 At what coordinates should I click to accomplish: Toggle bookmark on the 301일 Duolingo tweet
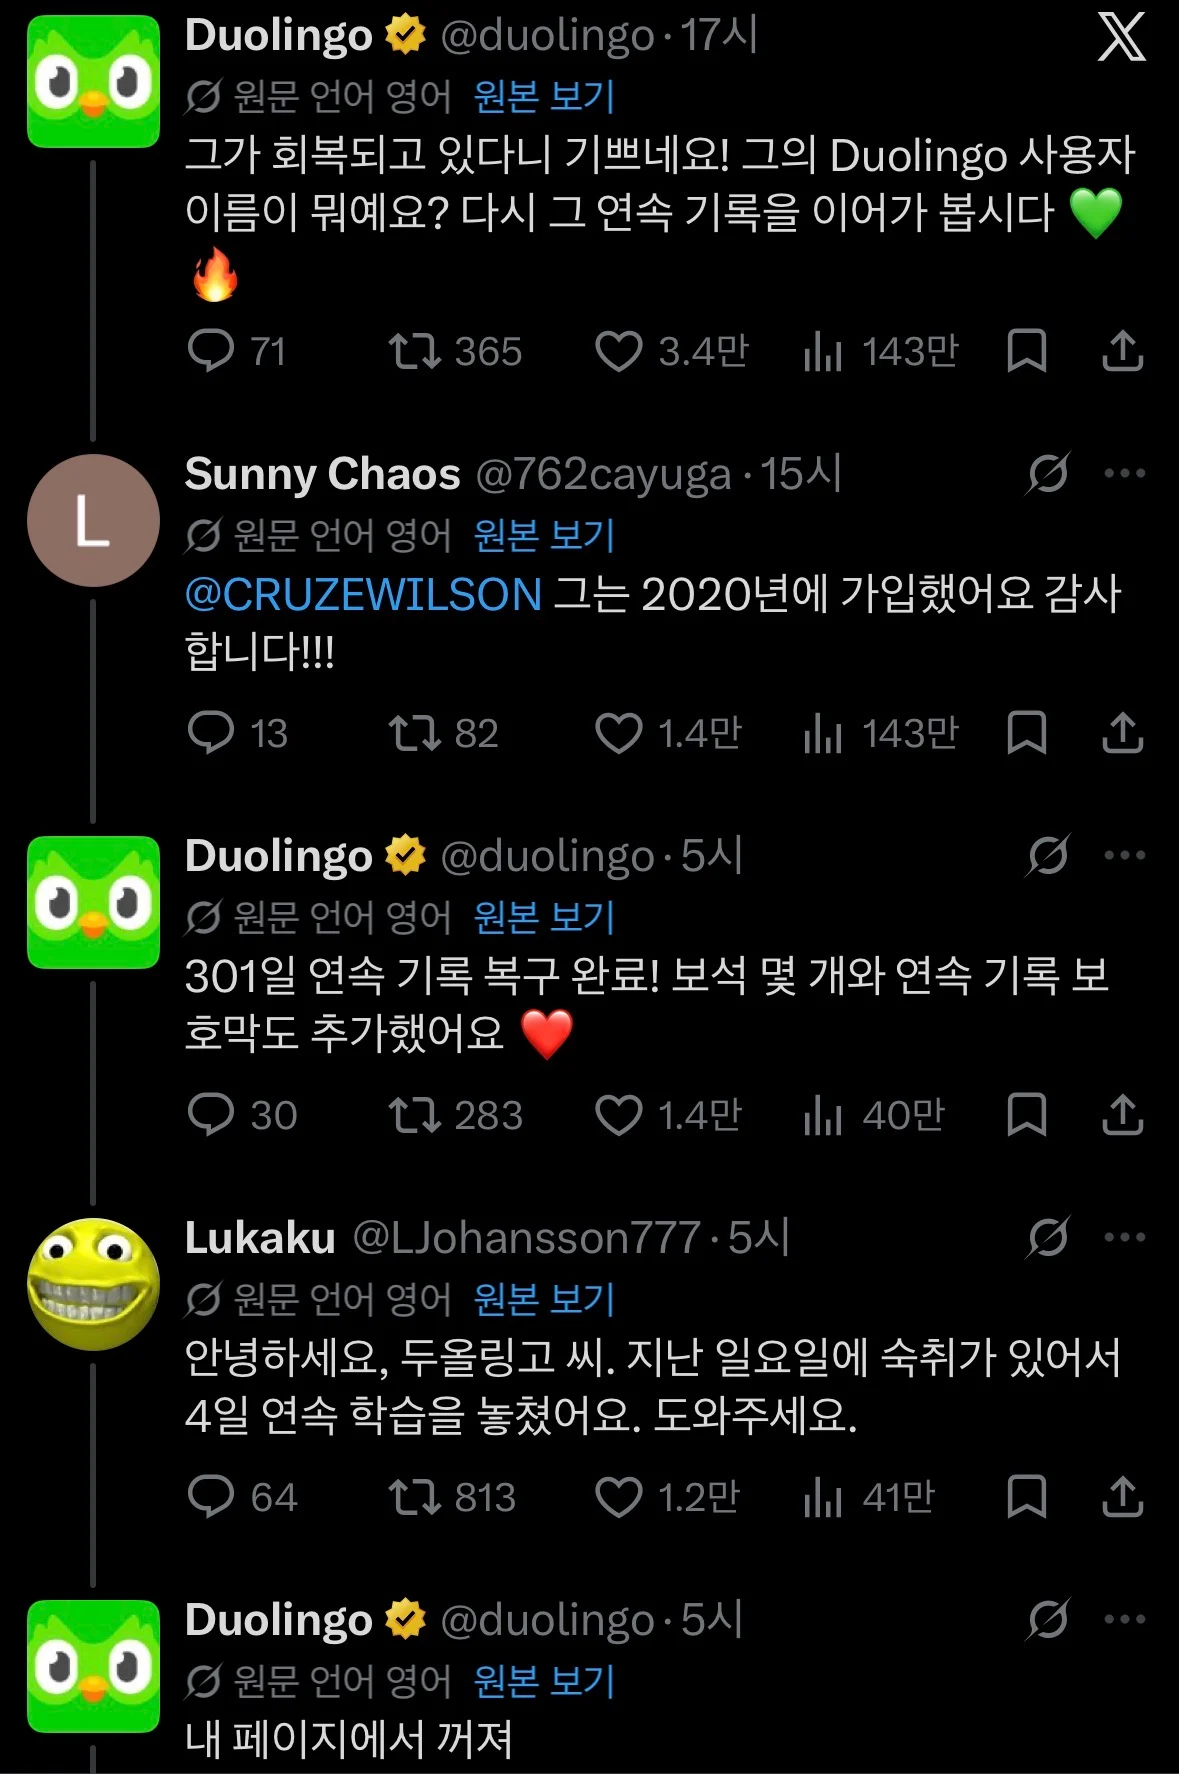click(1027, 1115)
